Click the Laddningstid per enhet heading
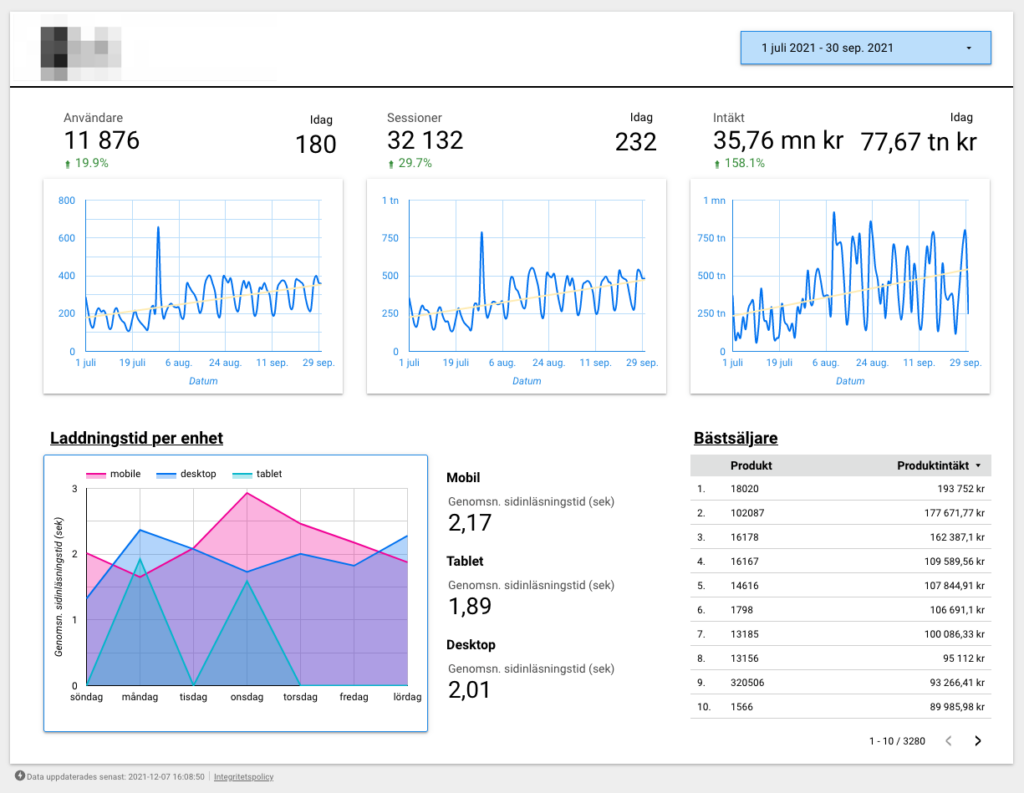Viewport: 1024px width, 793px height. click(136, 438)
